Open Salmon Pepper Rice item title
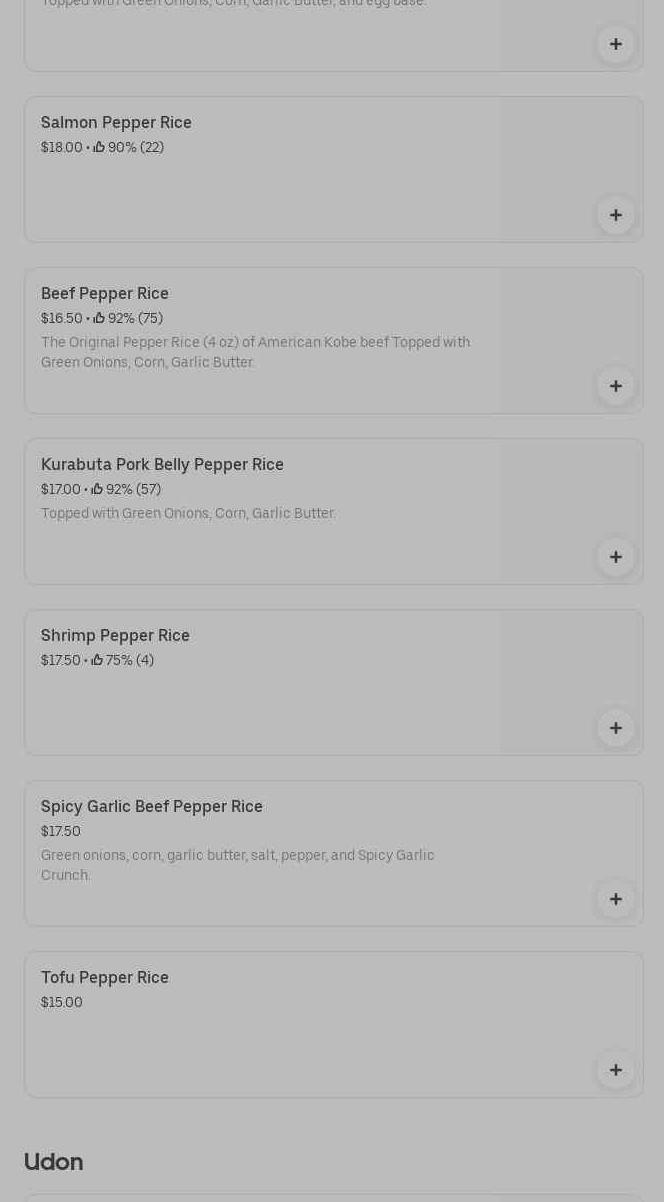Viewport: 664px width, 1202px height. pos(116,123)
